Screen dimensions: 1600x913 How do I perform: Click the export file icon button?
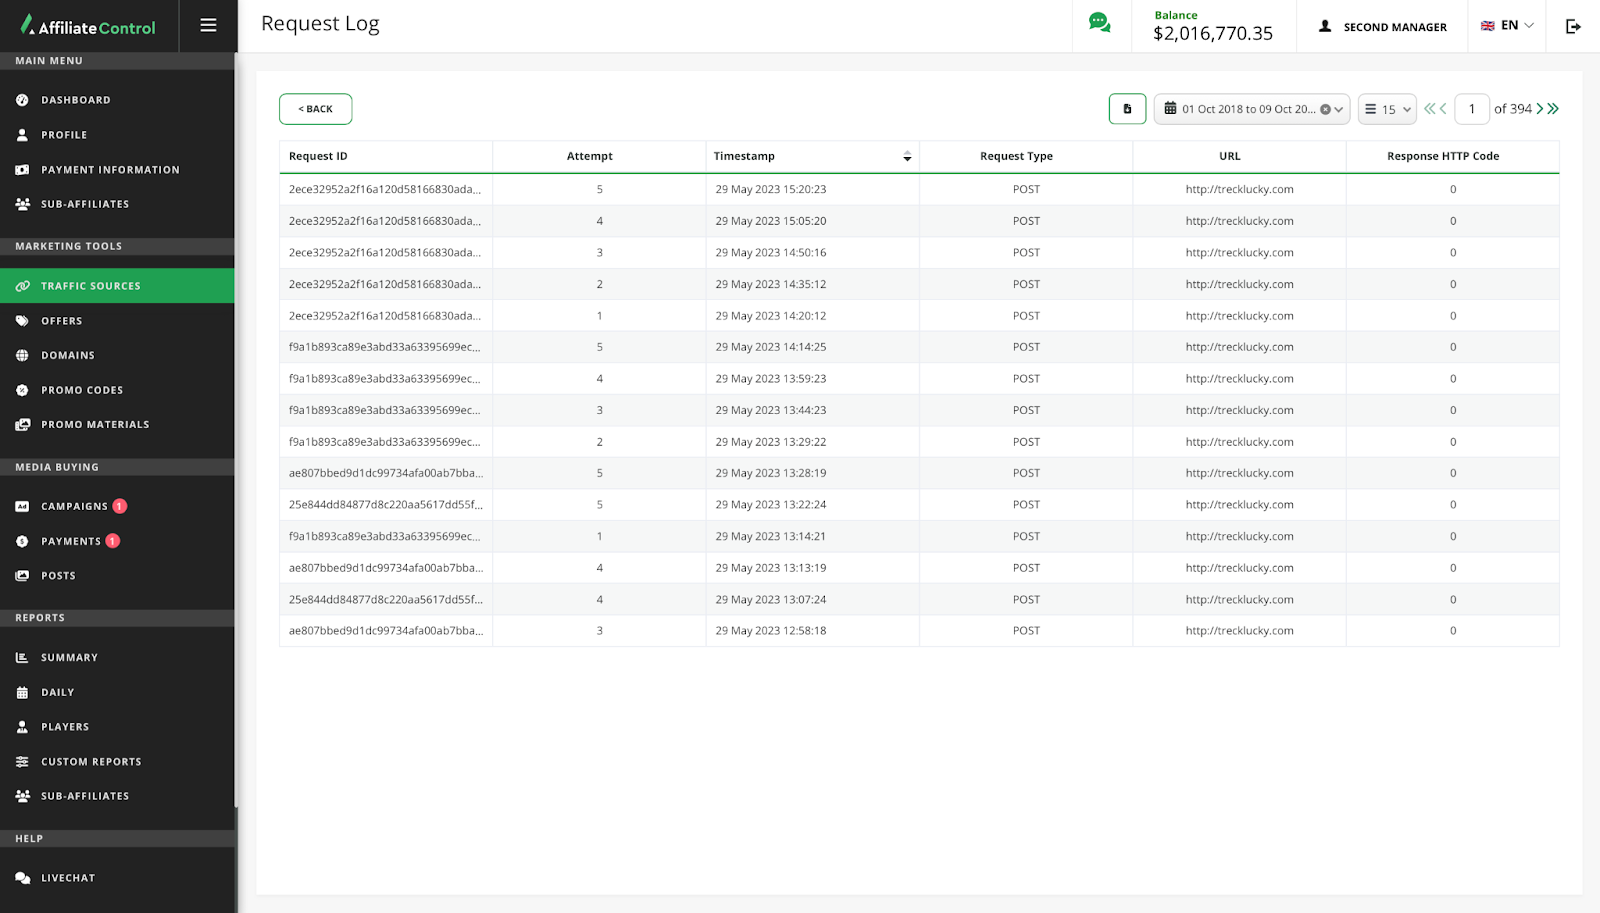point(1127,109)
